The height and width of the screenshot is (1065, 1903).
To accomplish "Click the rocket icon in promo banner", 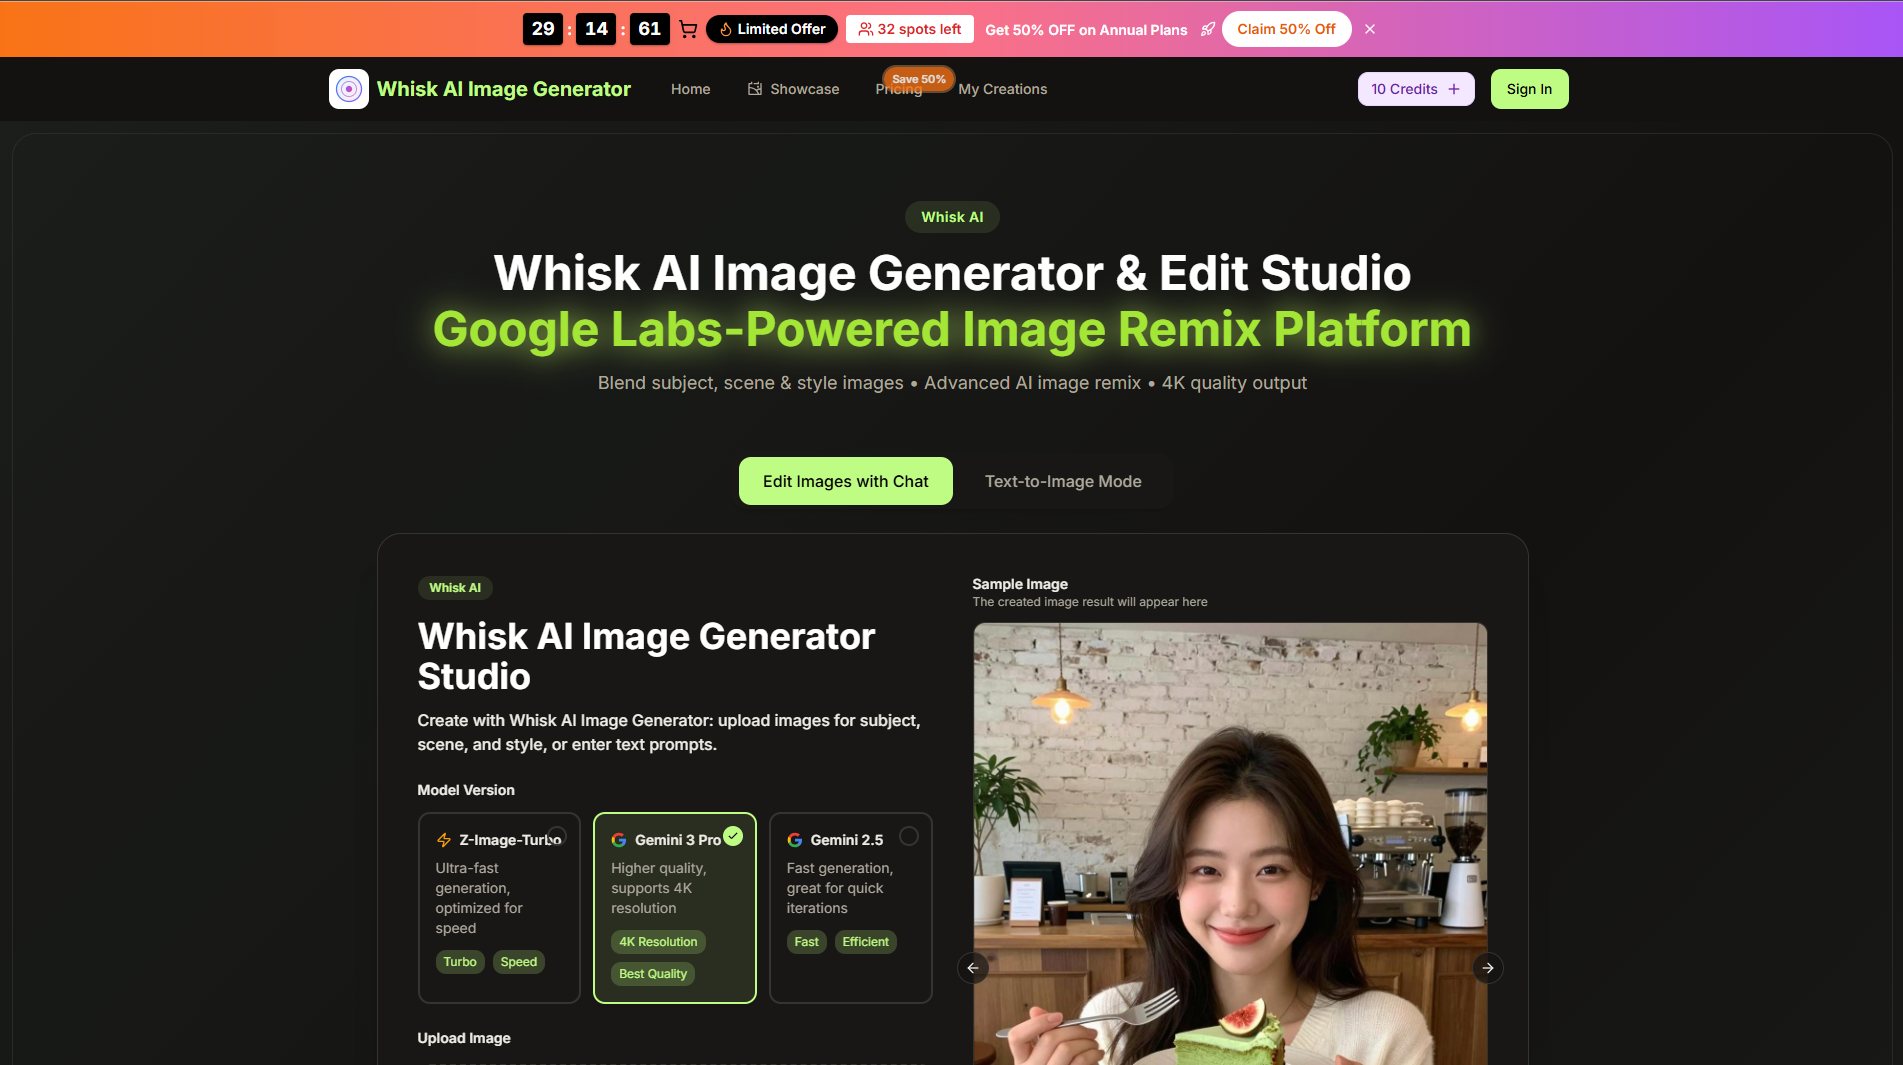I will pyautogui.click(x=1208, y=29).
